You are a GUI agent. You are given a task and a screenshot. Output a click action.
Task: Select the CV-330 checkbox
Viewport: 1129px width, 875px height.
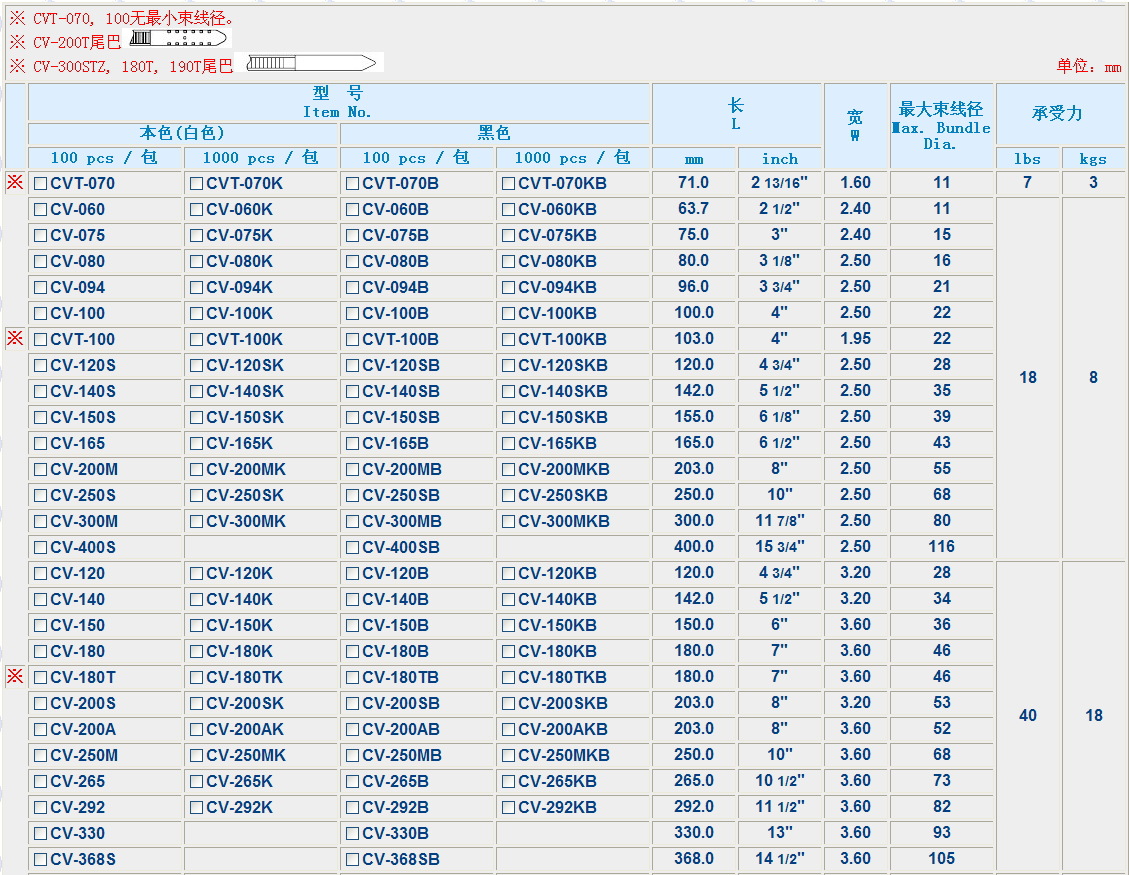tap(40, 833)
